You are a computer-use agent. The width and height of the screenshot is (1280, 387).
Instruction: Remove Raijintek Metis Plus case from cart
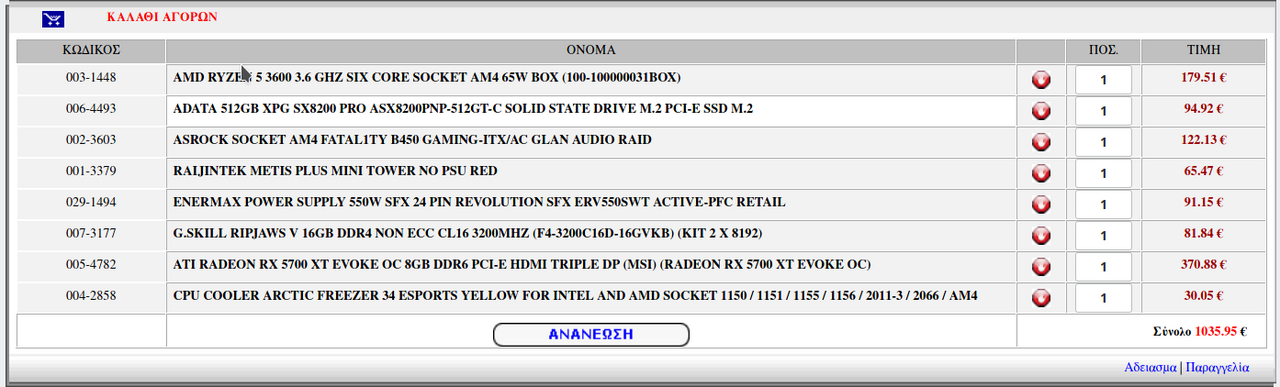tap(1041, 173)
